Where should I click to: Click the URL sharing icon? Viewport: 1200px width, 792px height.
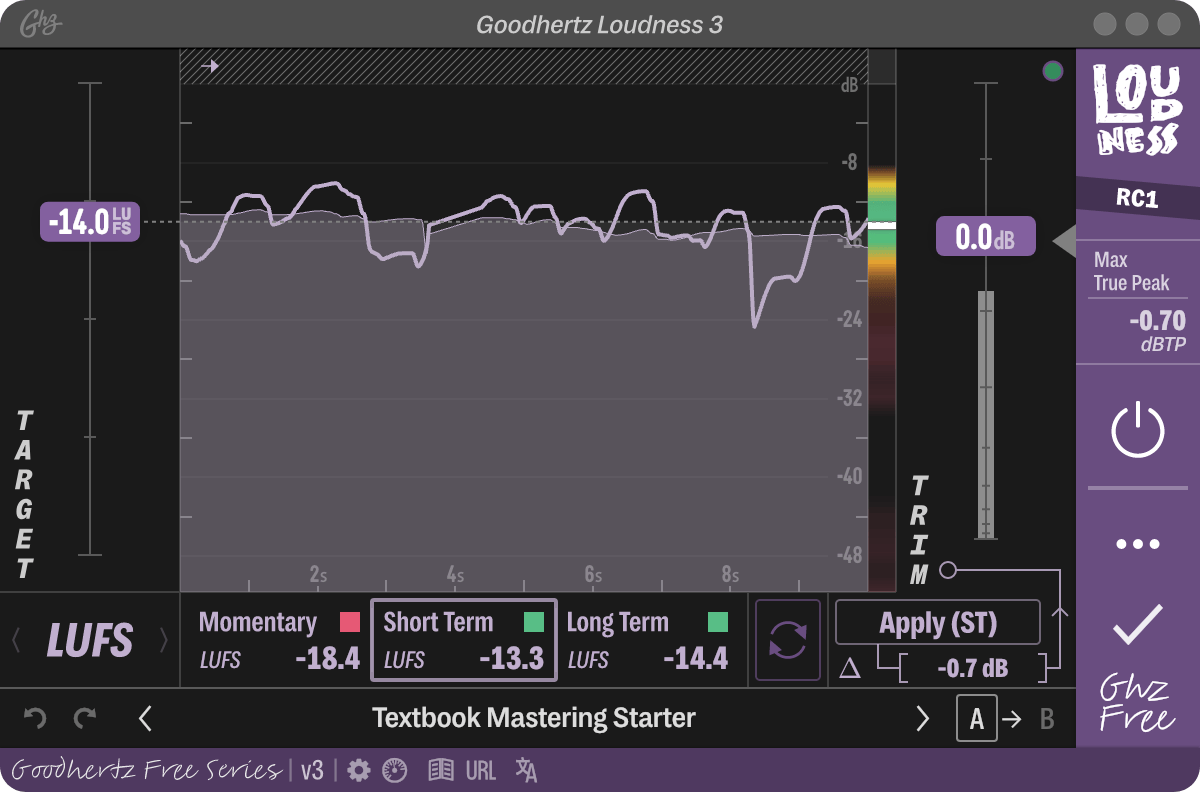click(x=481, y=770)
